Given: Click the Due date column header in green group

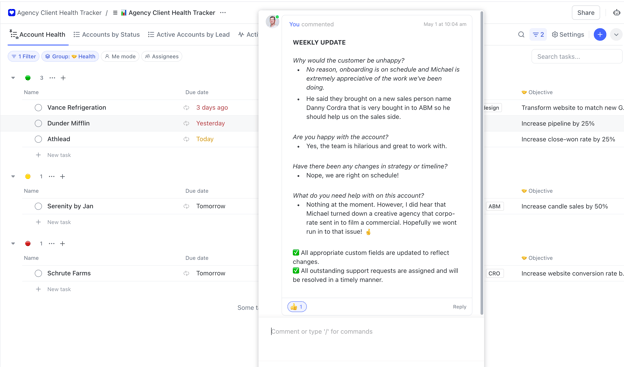Looking at the screenshot, I should pos(197,92).
